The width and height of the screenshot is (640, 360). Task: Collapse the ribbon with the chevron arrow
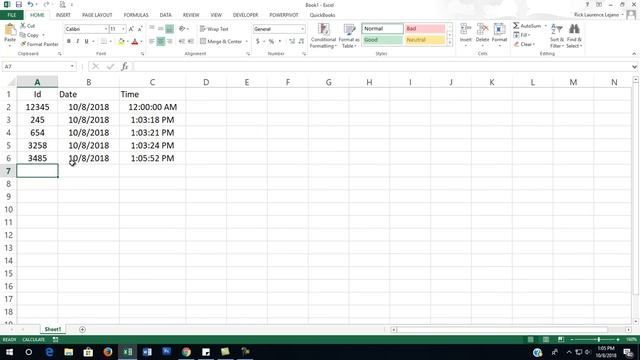pos(634,53)
